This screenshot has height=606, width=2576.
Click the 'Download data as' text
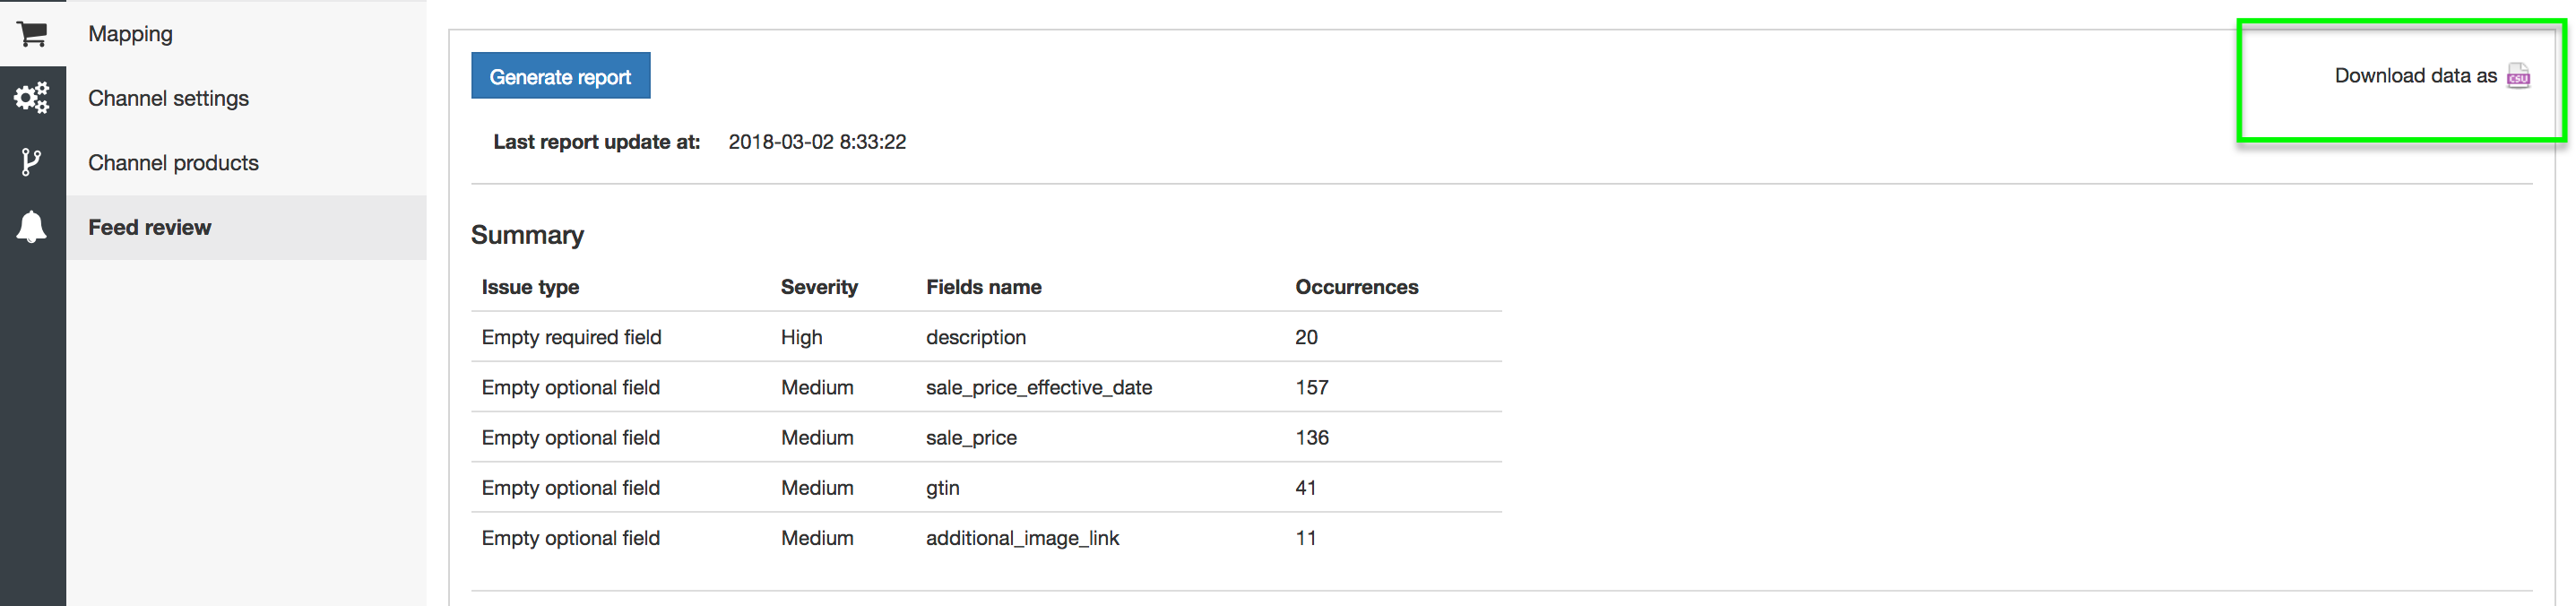point(2414,76)
